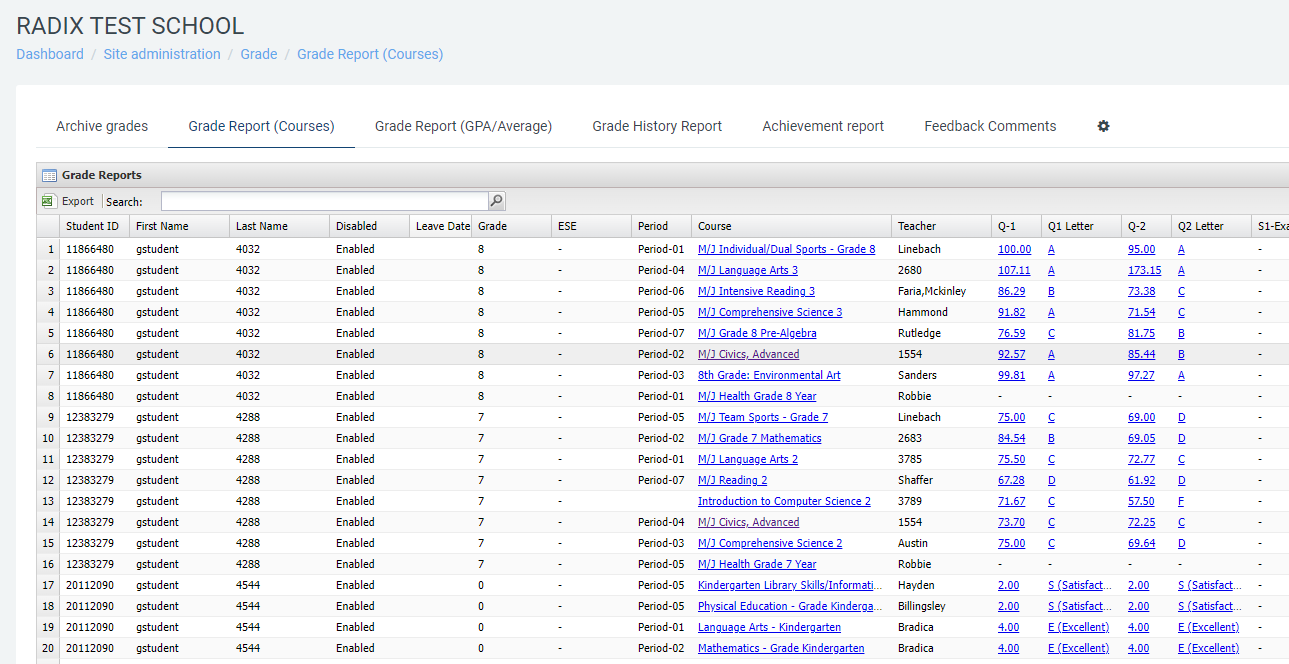The height and width of the screenshot is (664, 1289).
Task: Open the Feedback Comments tab
Action: pos(990,126)
